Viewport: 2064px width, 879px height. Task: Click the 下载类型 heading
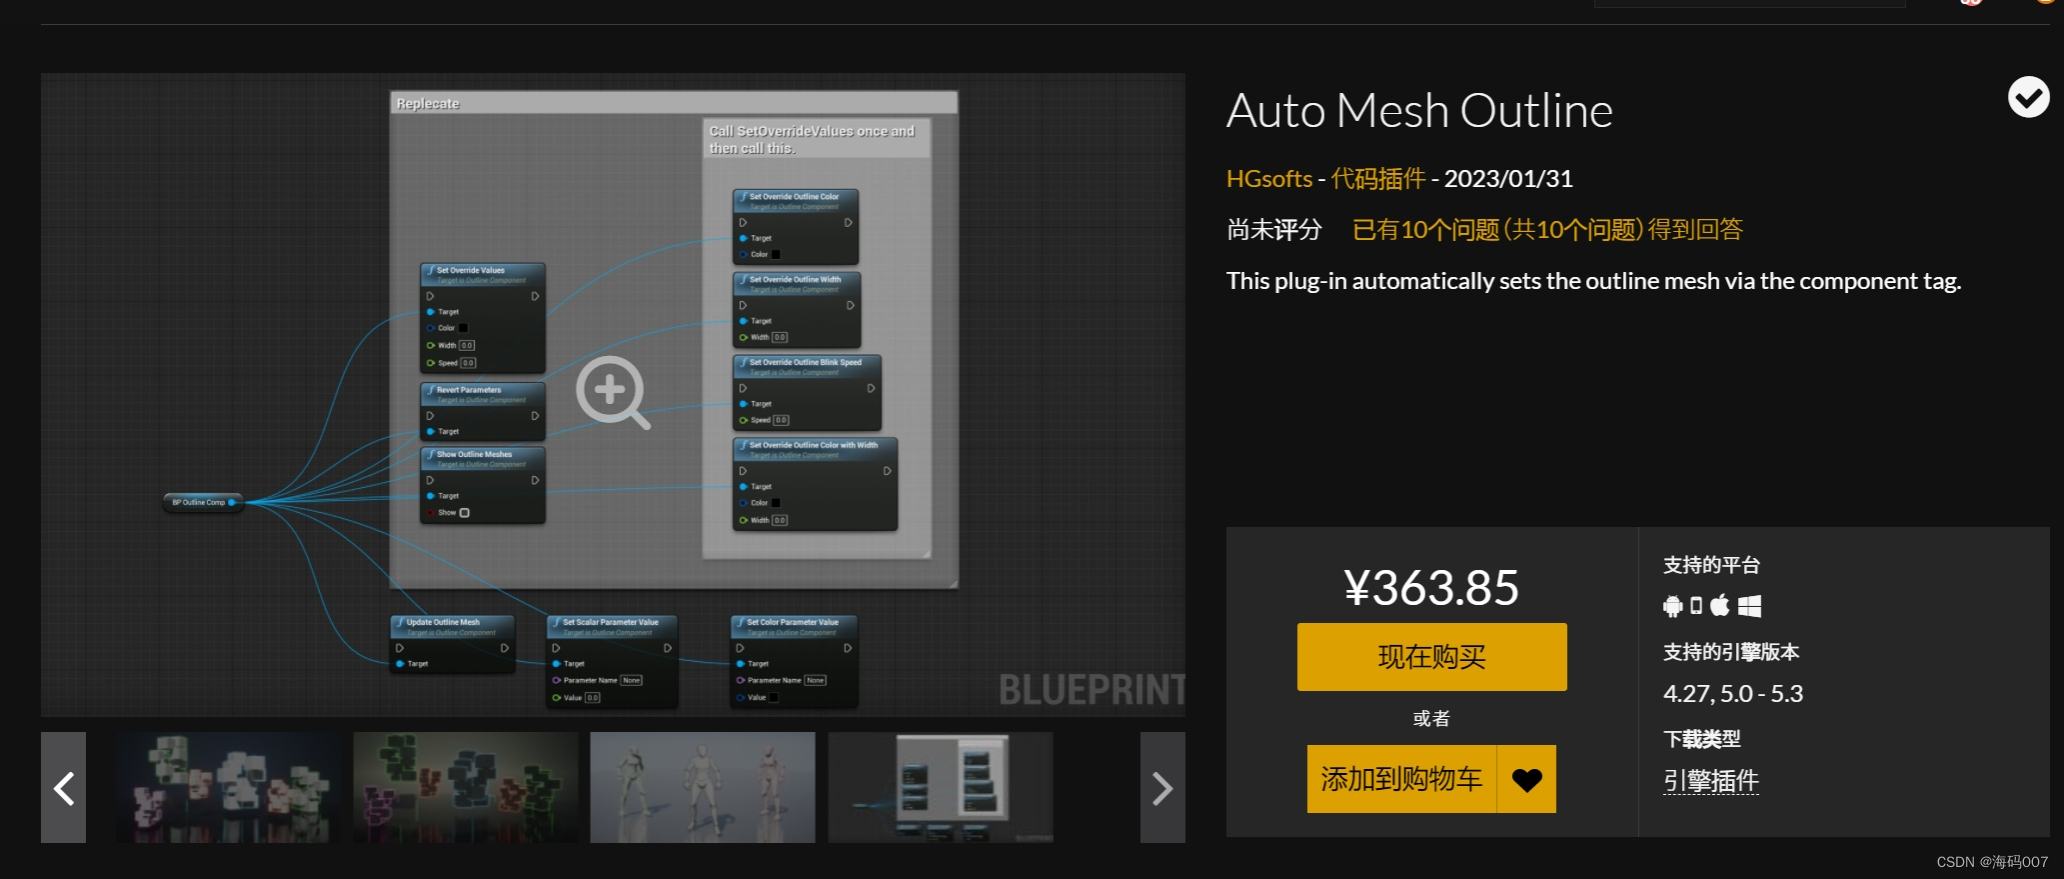click(x=1701, y=739)
